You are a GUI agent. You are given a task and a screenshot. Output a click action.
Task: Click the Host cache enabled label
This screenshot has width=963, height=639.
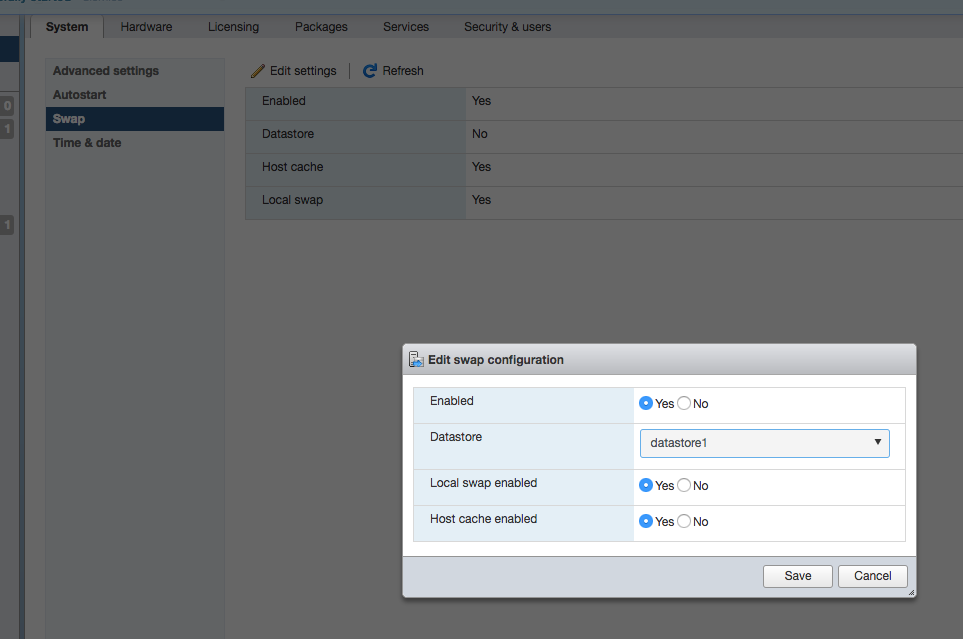[483, 519]
